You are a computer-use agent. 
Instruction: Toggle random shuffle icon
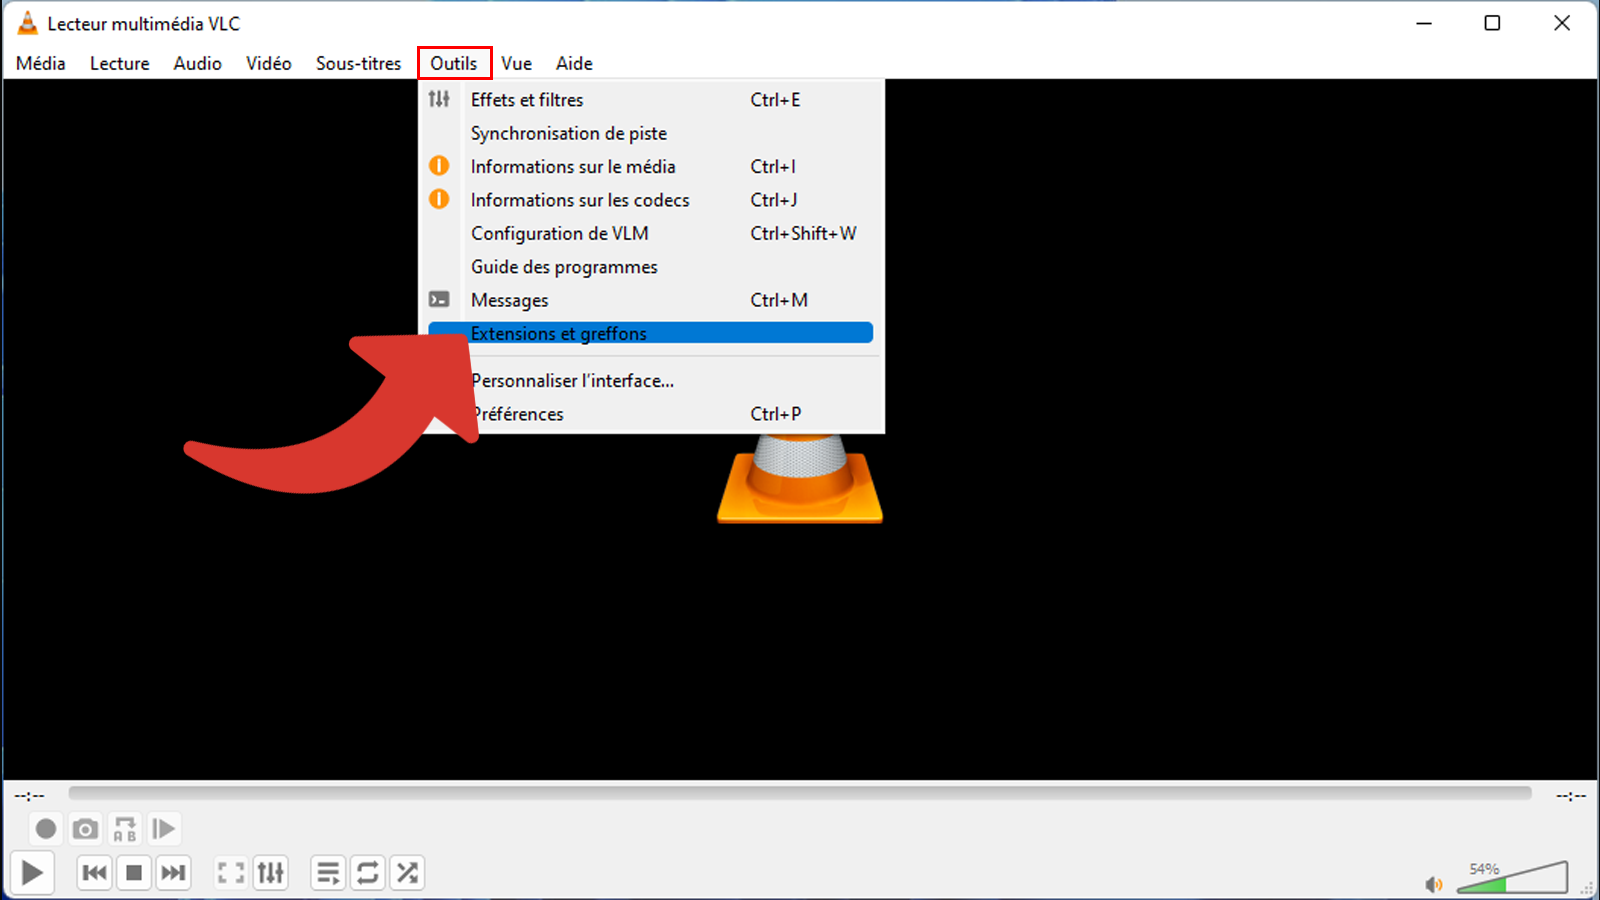click(x=407, y=873)
